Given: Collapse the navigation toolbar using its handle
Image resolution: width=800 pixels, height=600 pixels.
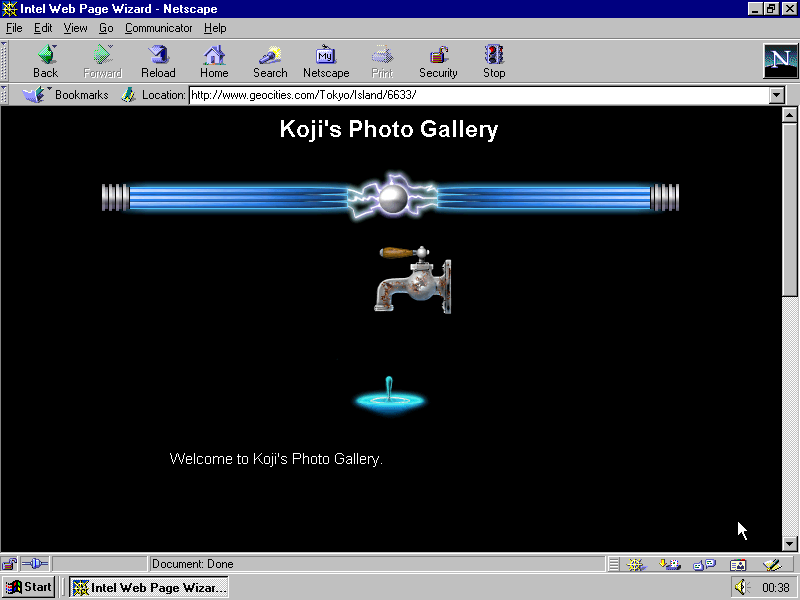Looking at the screenshot, I should (x=4, y=61).
